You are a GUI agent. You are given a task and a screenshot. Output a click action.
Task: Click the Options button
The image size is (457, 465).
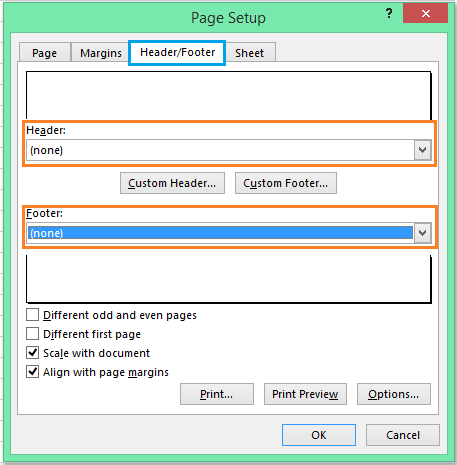[394, 394]
